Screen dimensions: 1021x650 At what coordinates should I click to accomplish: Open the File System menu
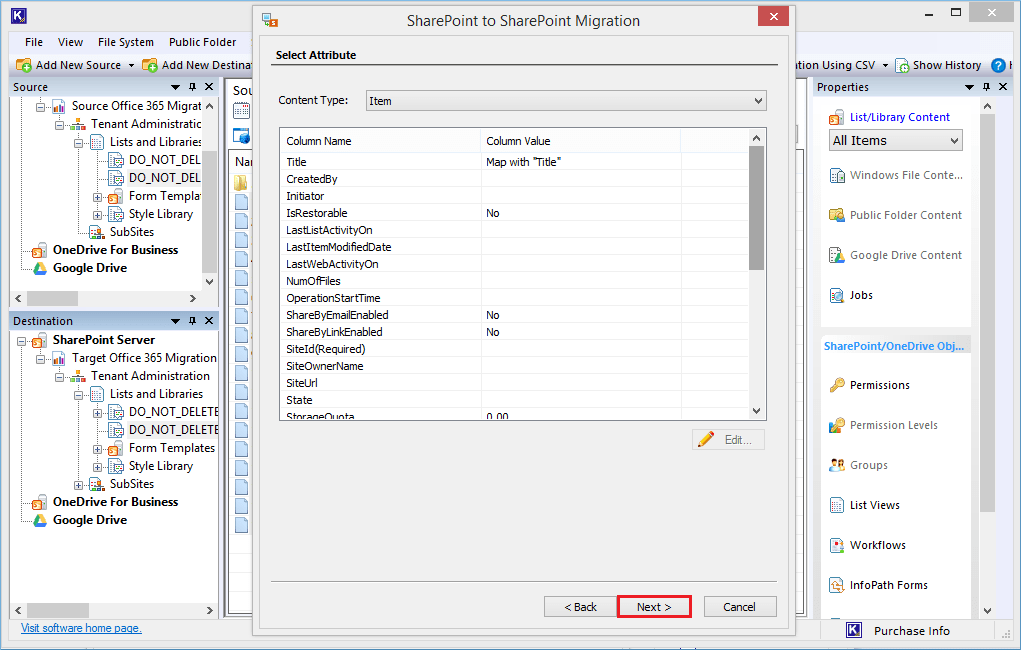coord(126,42)
